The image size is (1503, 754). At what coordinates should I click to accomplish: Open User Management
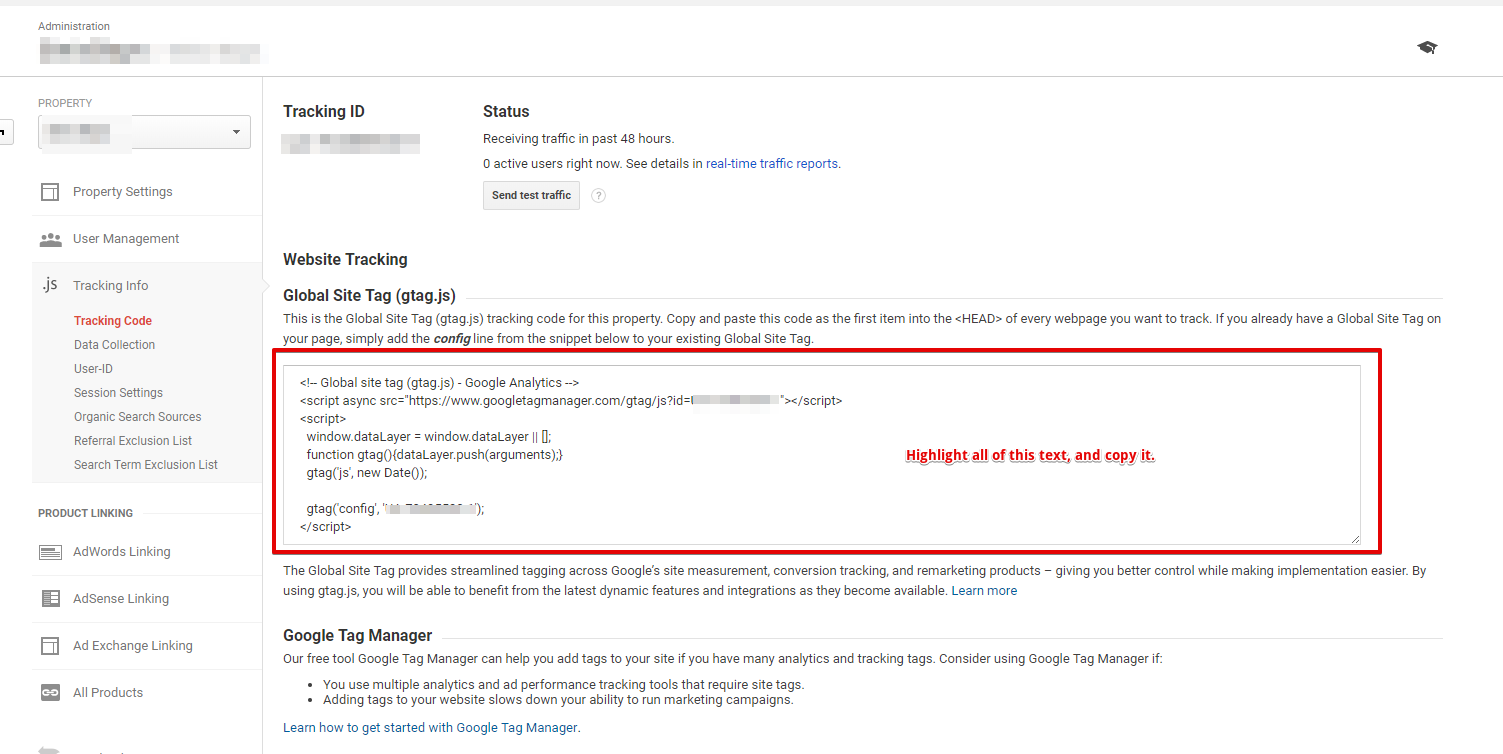(x=126, y=239)
